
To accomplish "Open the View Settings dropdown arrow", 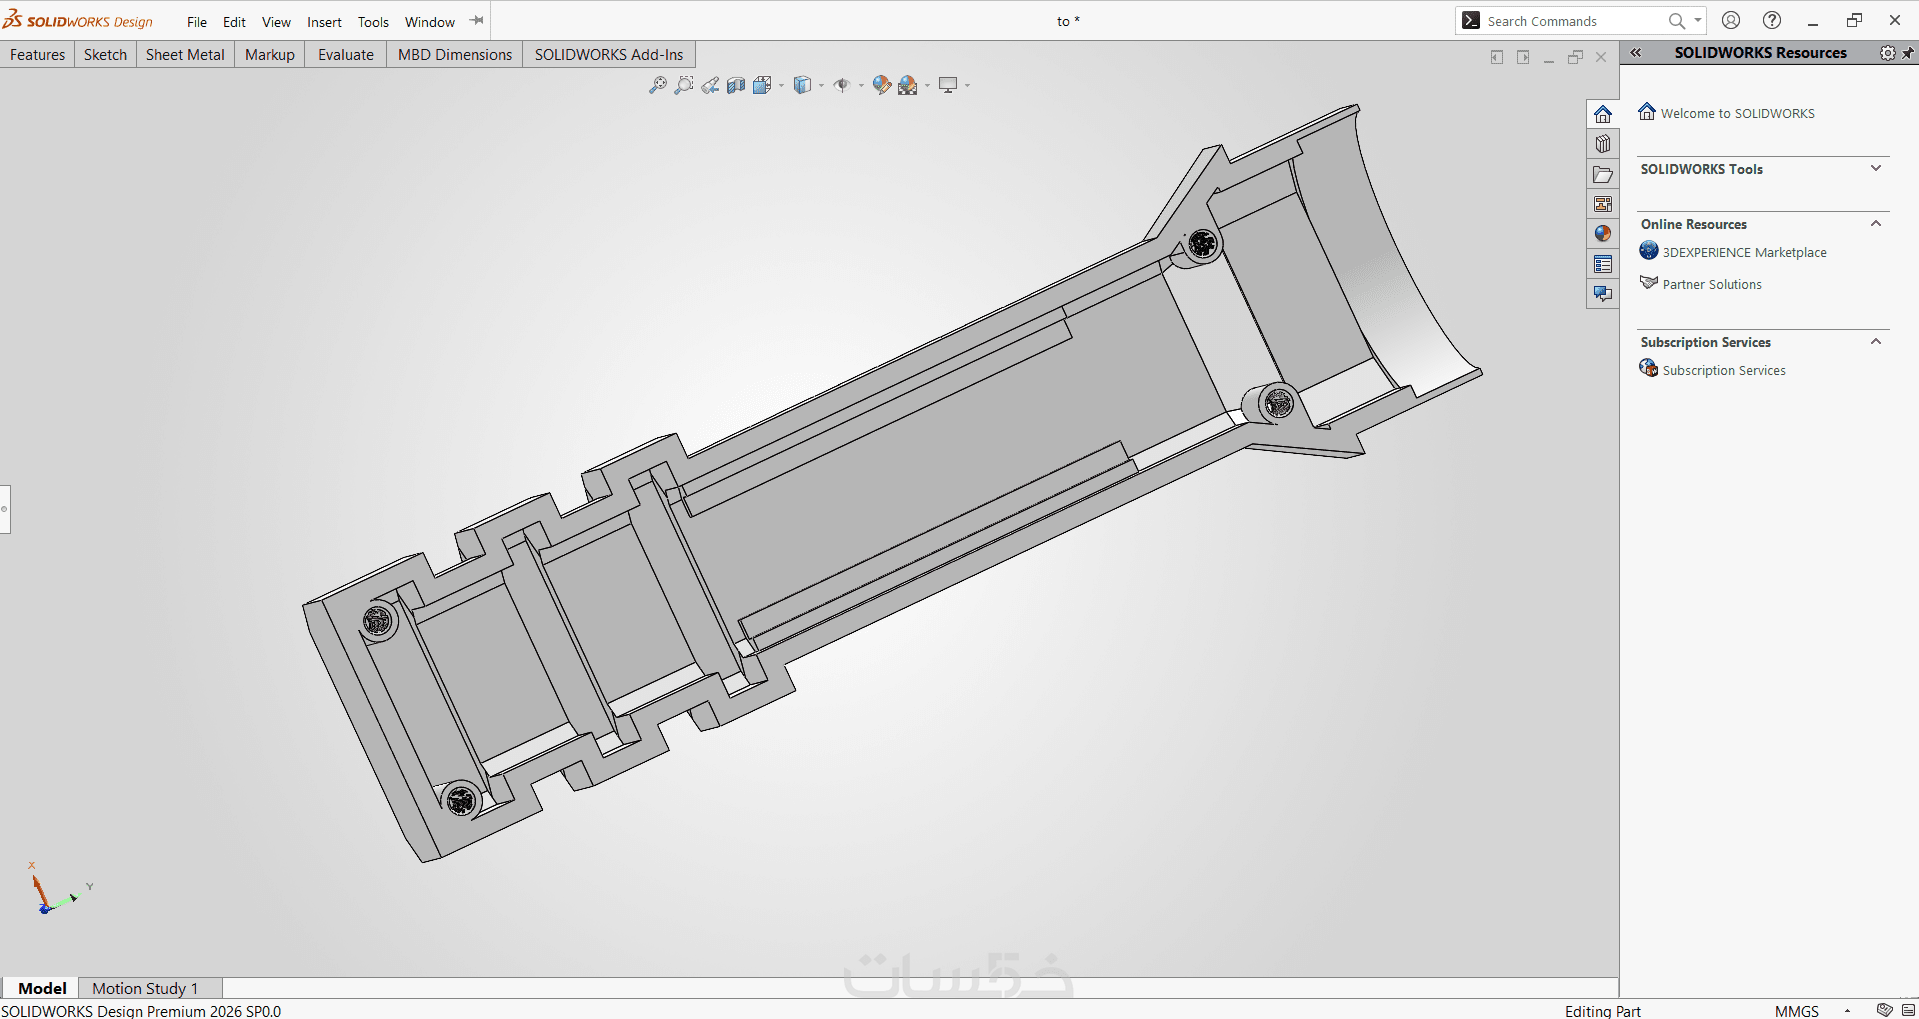I will [x=967, y=86].
